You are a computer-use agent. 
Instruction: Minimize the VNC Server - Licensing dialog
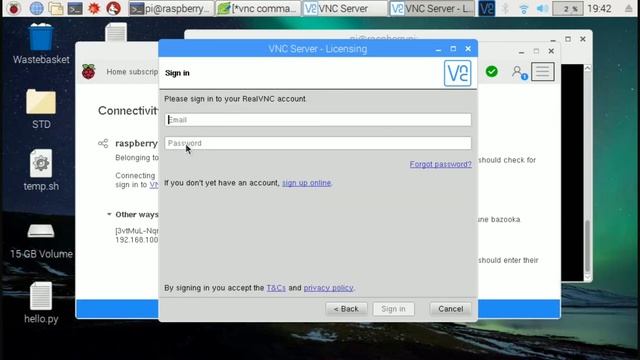[x=438, y=49]
